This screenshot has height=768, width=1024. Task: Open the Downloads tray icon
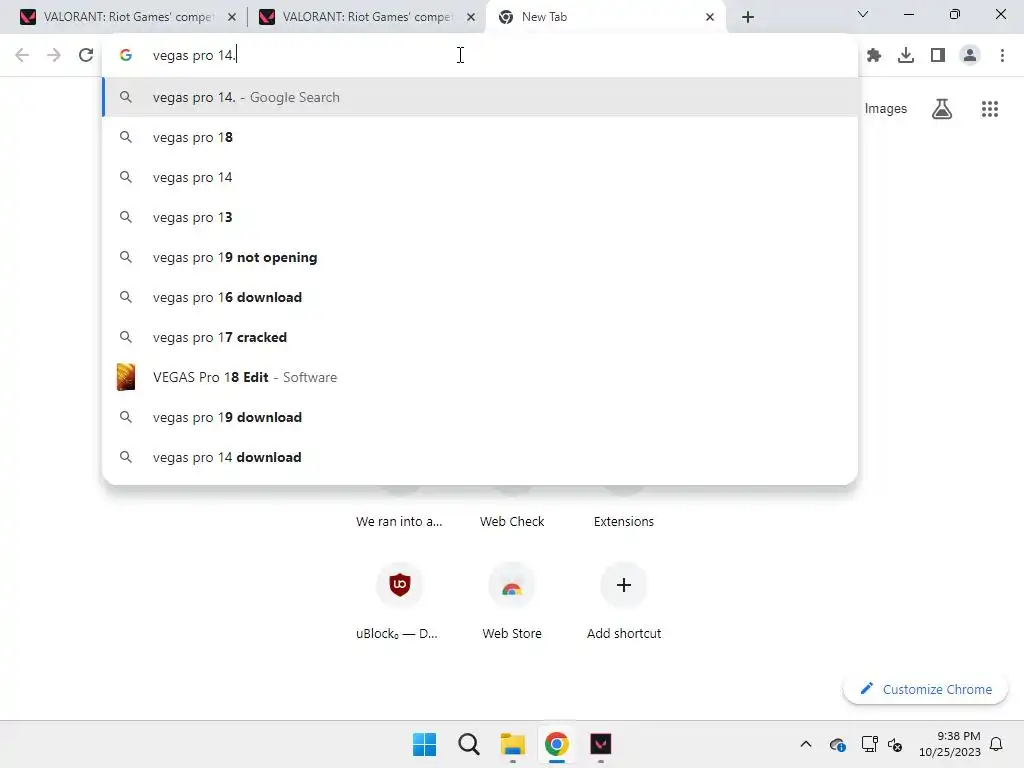[x=906, y=56]
